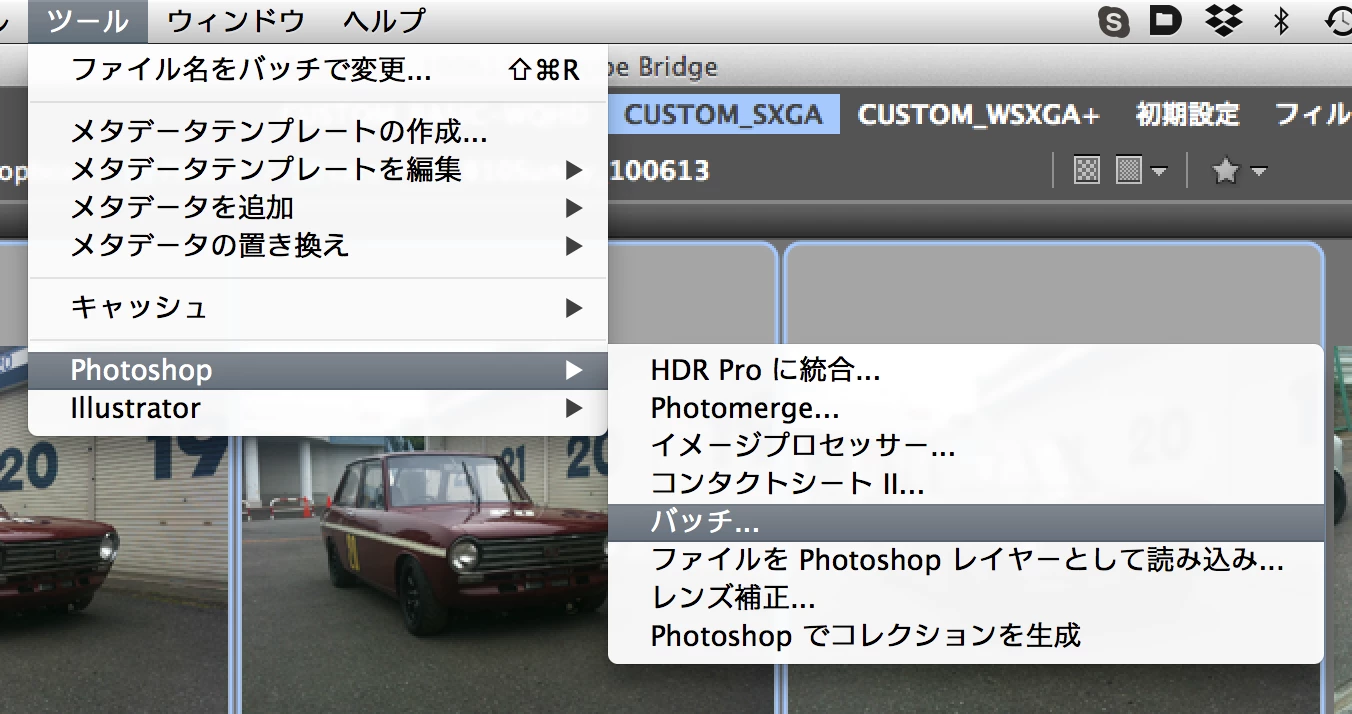The width and height of the screenshot is (1352, 714).
Task: Open thumbnail quality options dropdown
Action: point(1141,172)
